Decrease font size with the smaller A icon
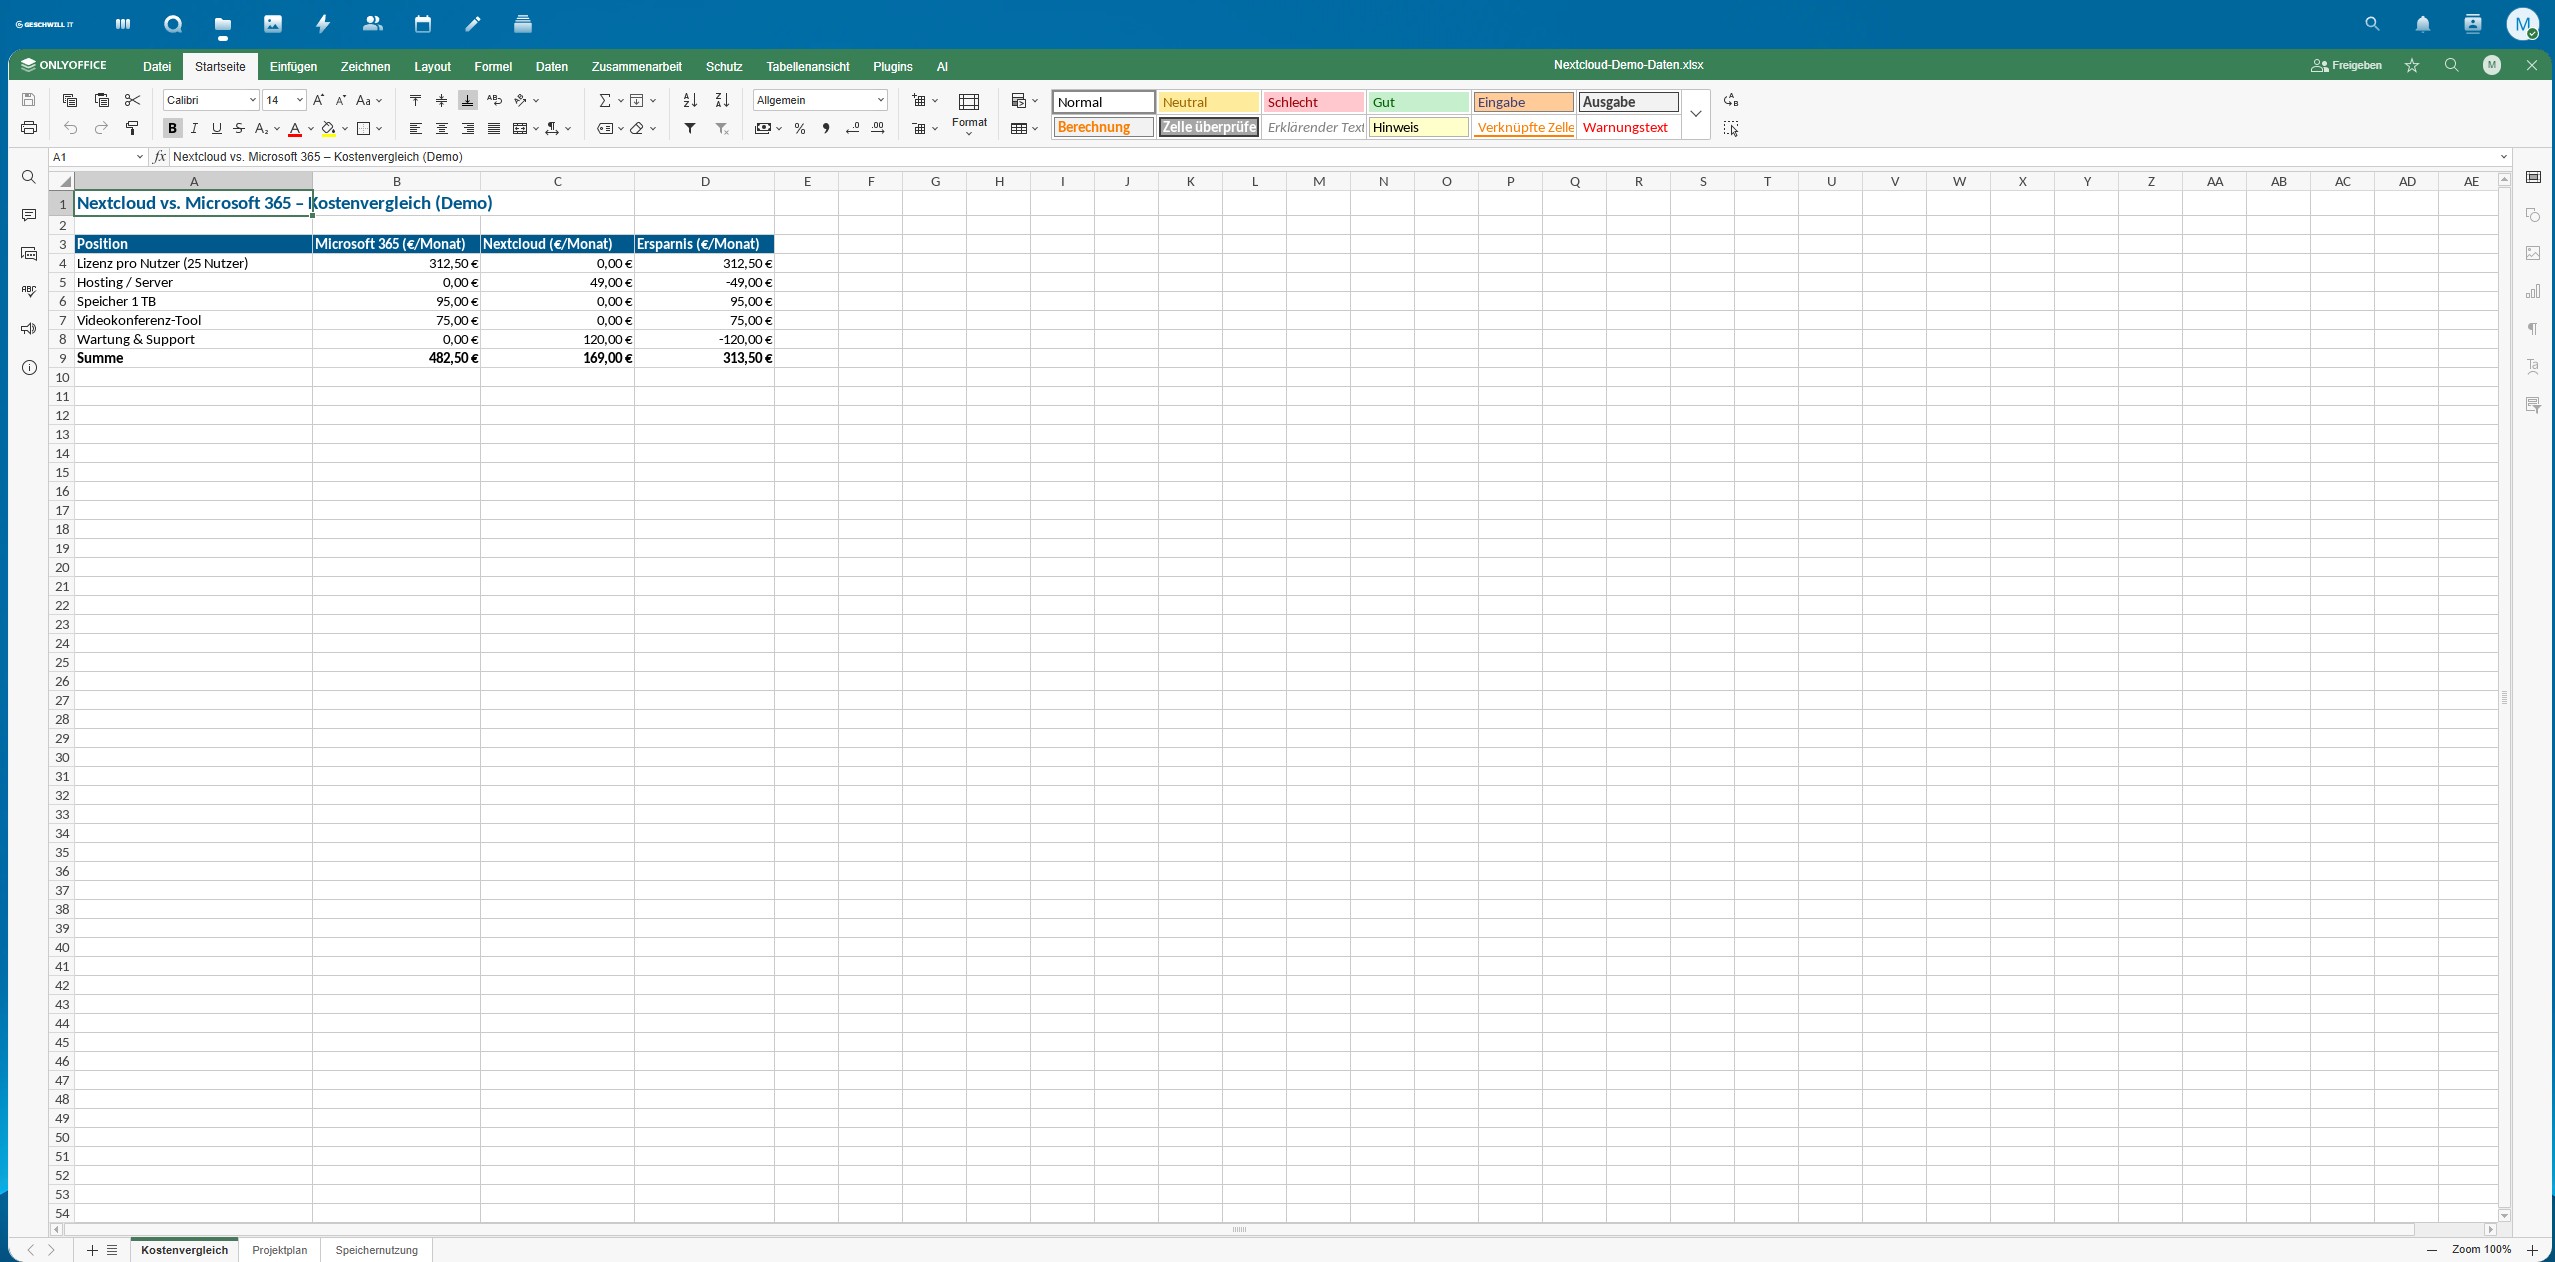Viewport: 2555px width, 1262px height. point(340,100)
